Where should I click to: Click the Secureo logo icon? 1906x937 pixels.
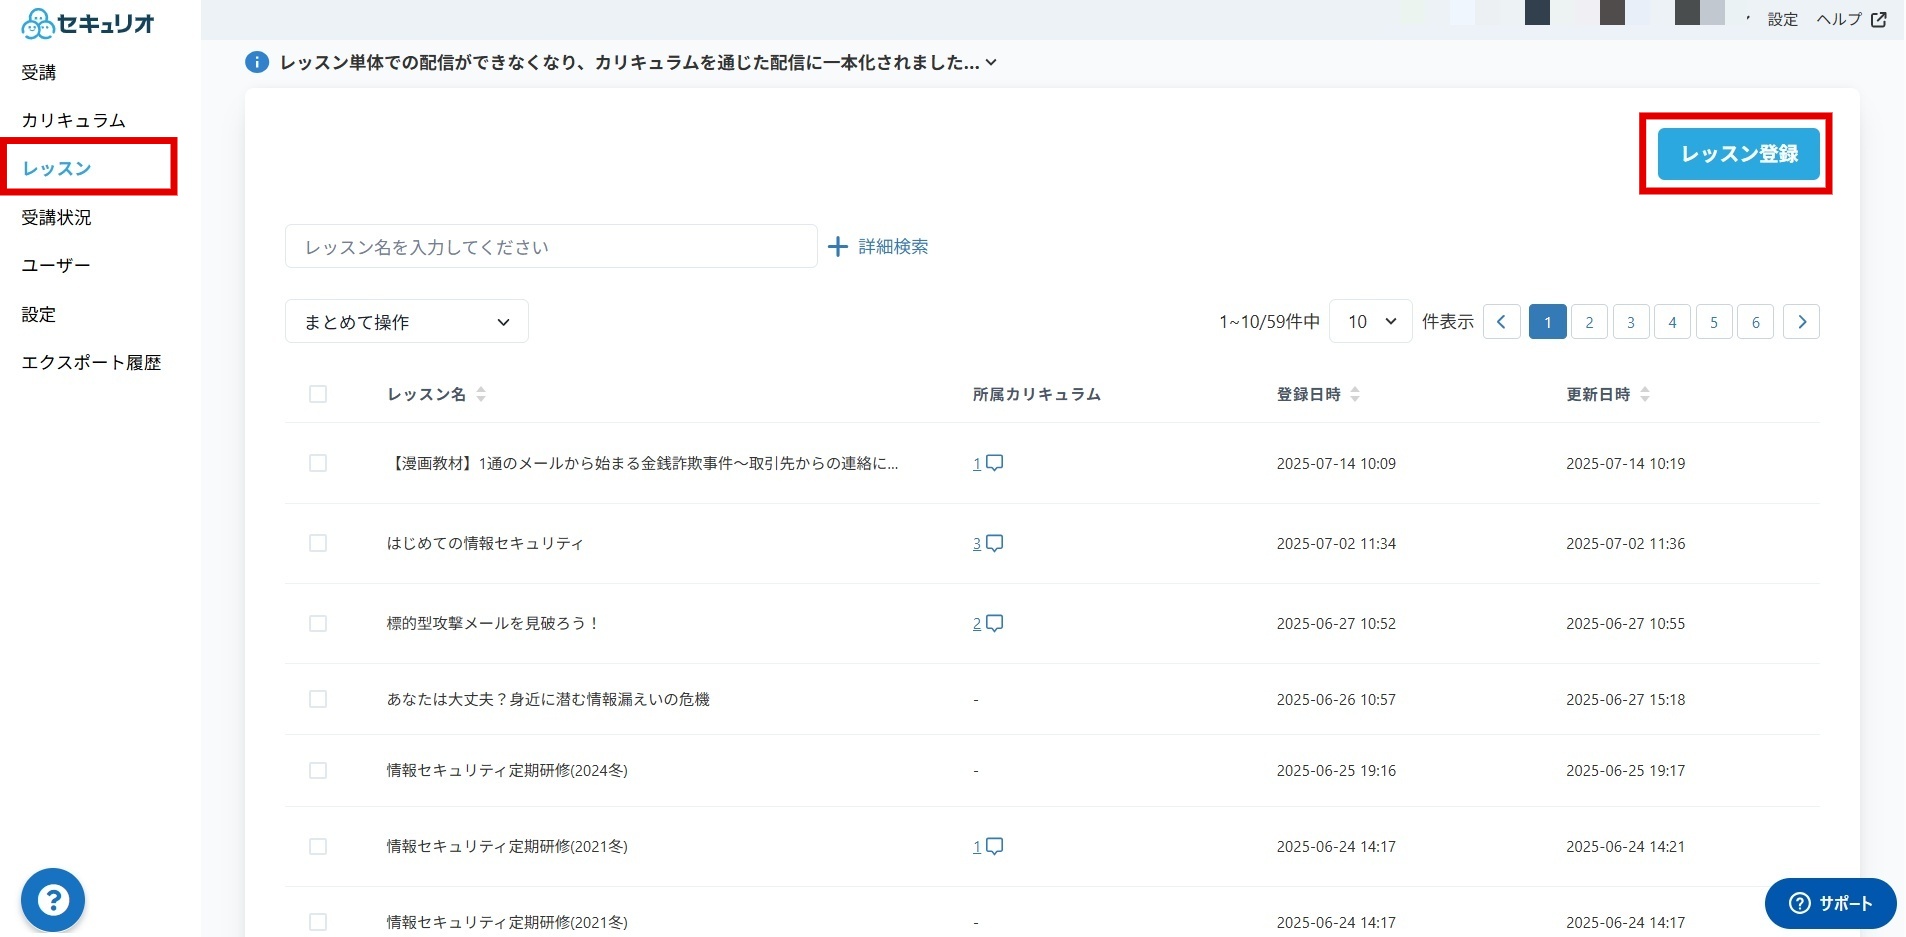(38, 23)
